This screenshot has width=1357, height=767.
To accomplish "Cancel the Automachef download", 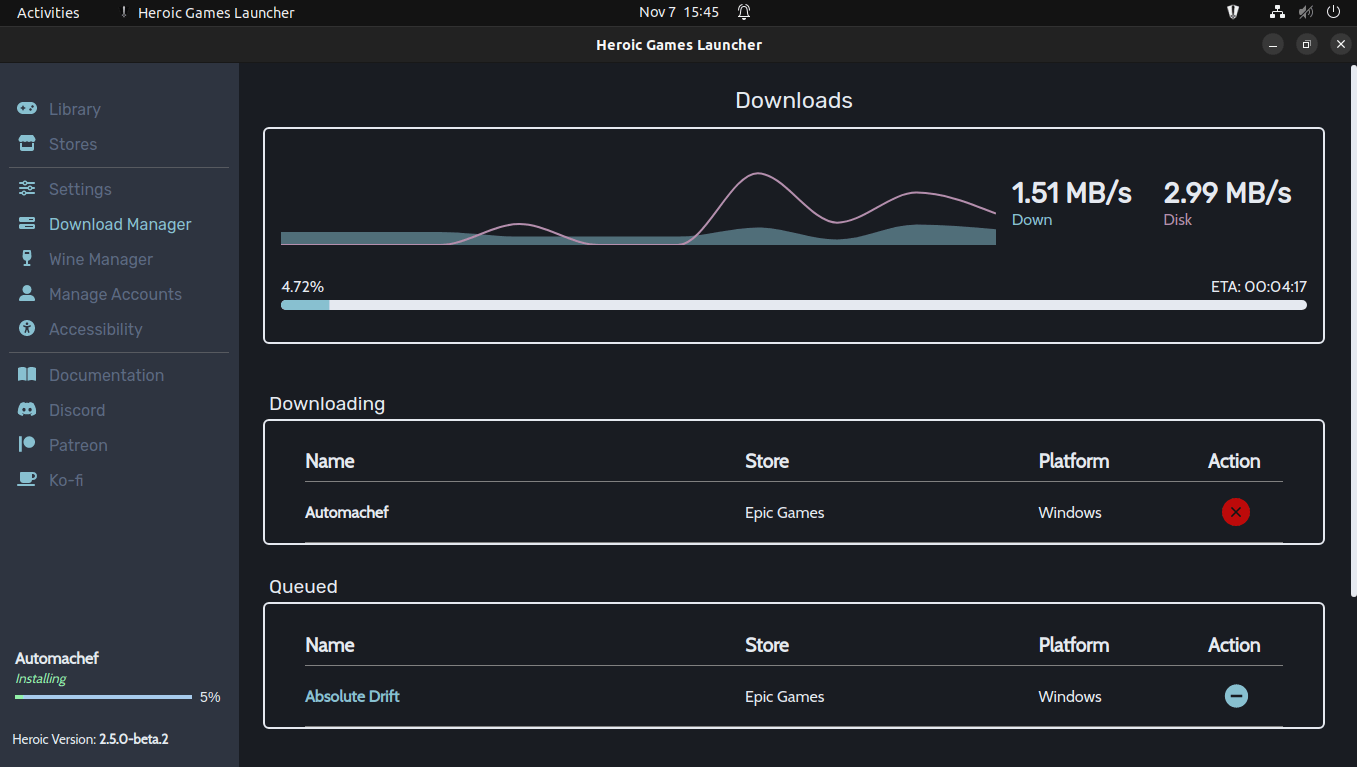I will 1235,512.
